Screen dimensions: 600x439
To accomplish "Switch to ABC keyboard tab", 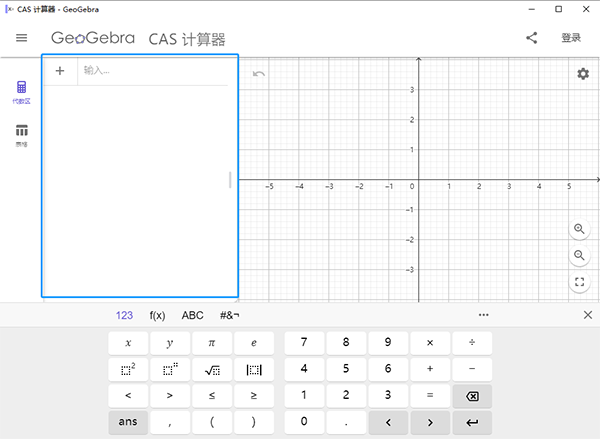I will [x=192, y=315].
